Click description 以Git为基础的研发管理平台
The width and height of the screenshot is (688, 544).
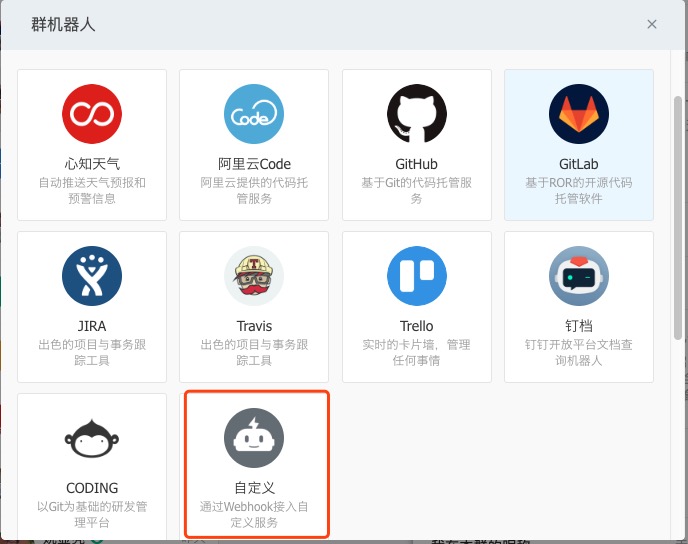click(92, 515)
